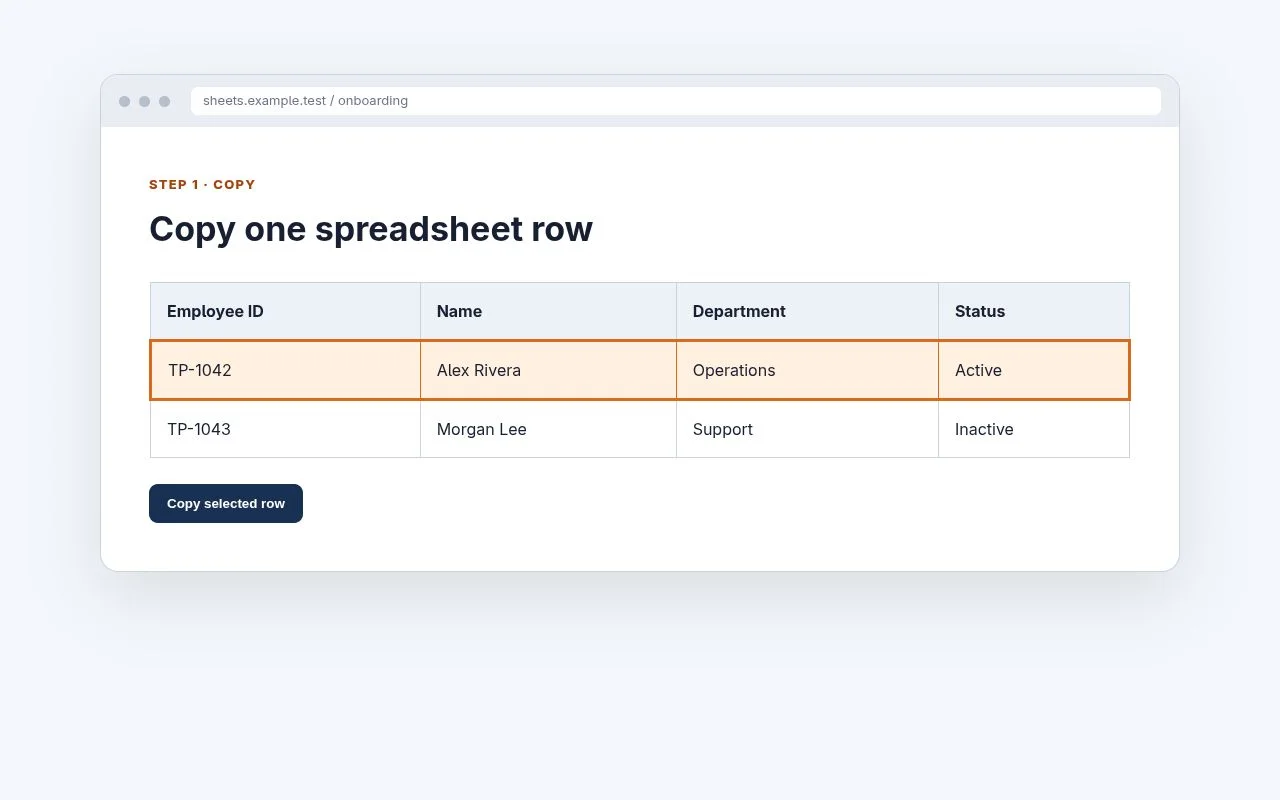
Task: Click the Employee ID column header
Action: [286, 311]
